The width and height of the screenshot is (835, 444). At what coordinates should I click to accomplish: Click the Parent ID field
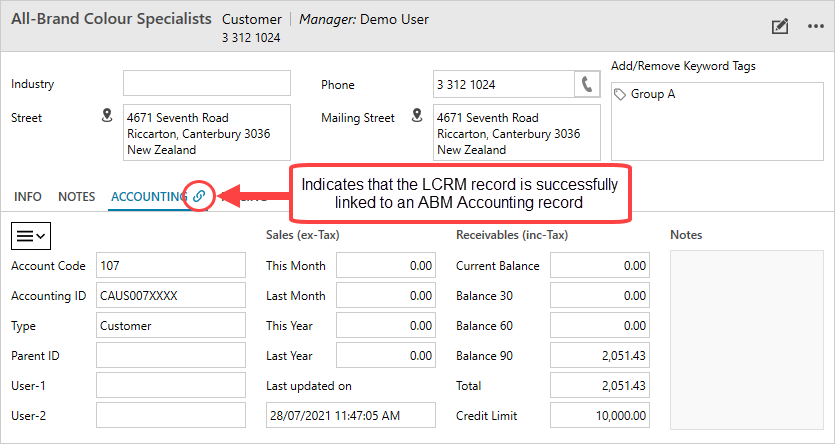[170, 355]
